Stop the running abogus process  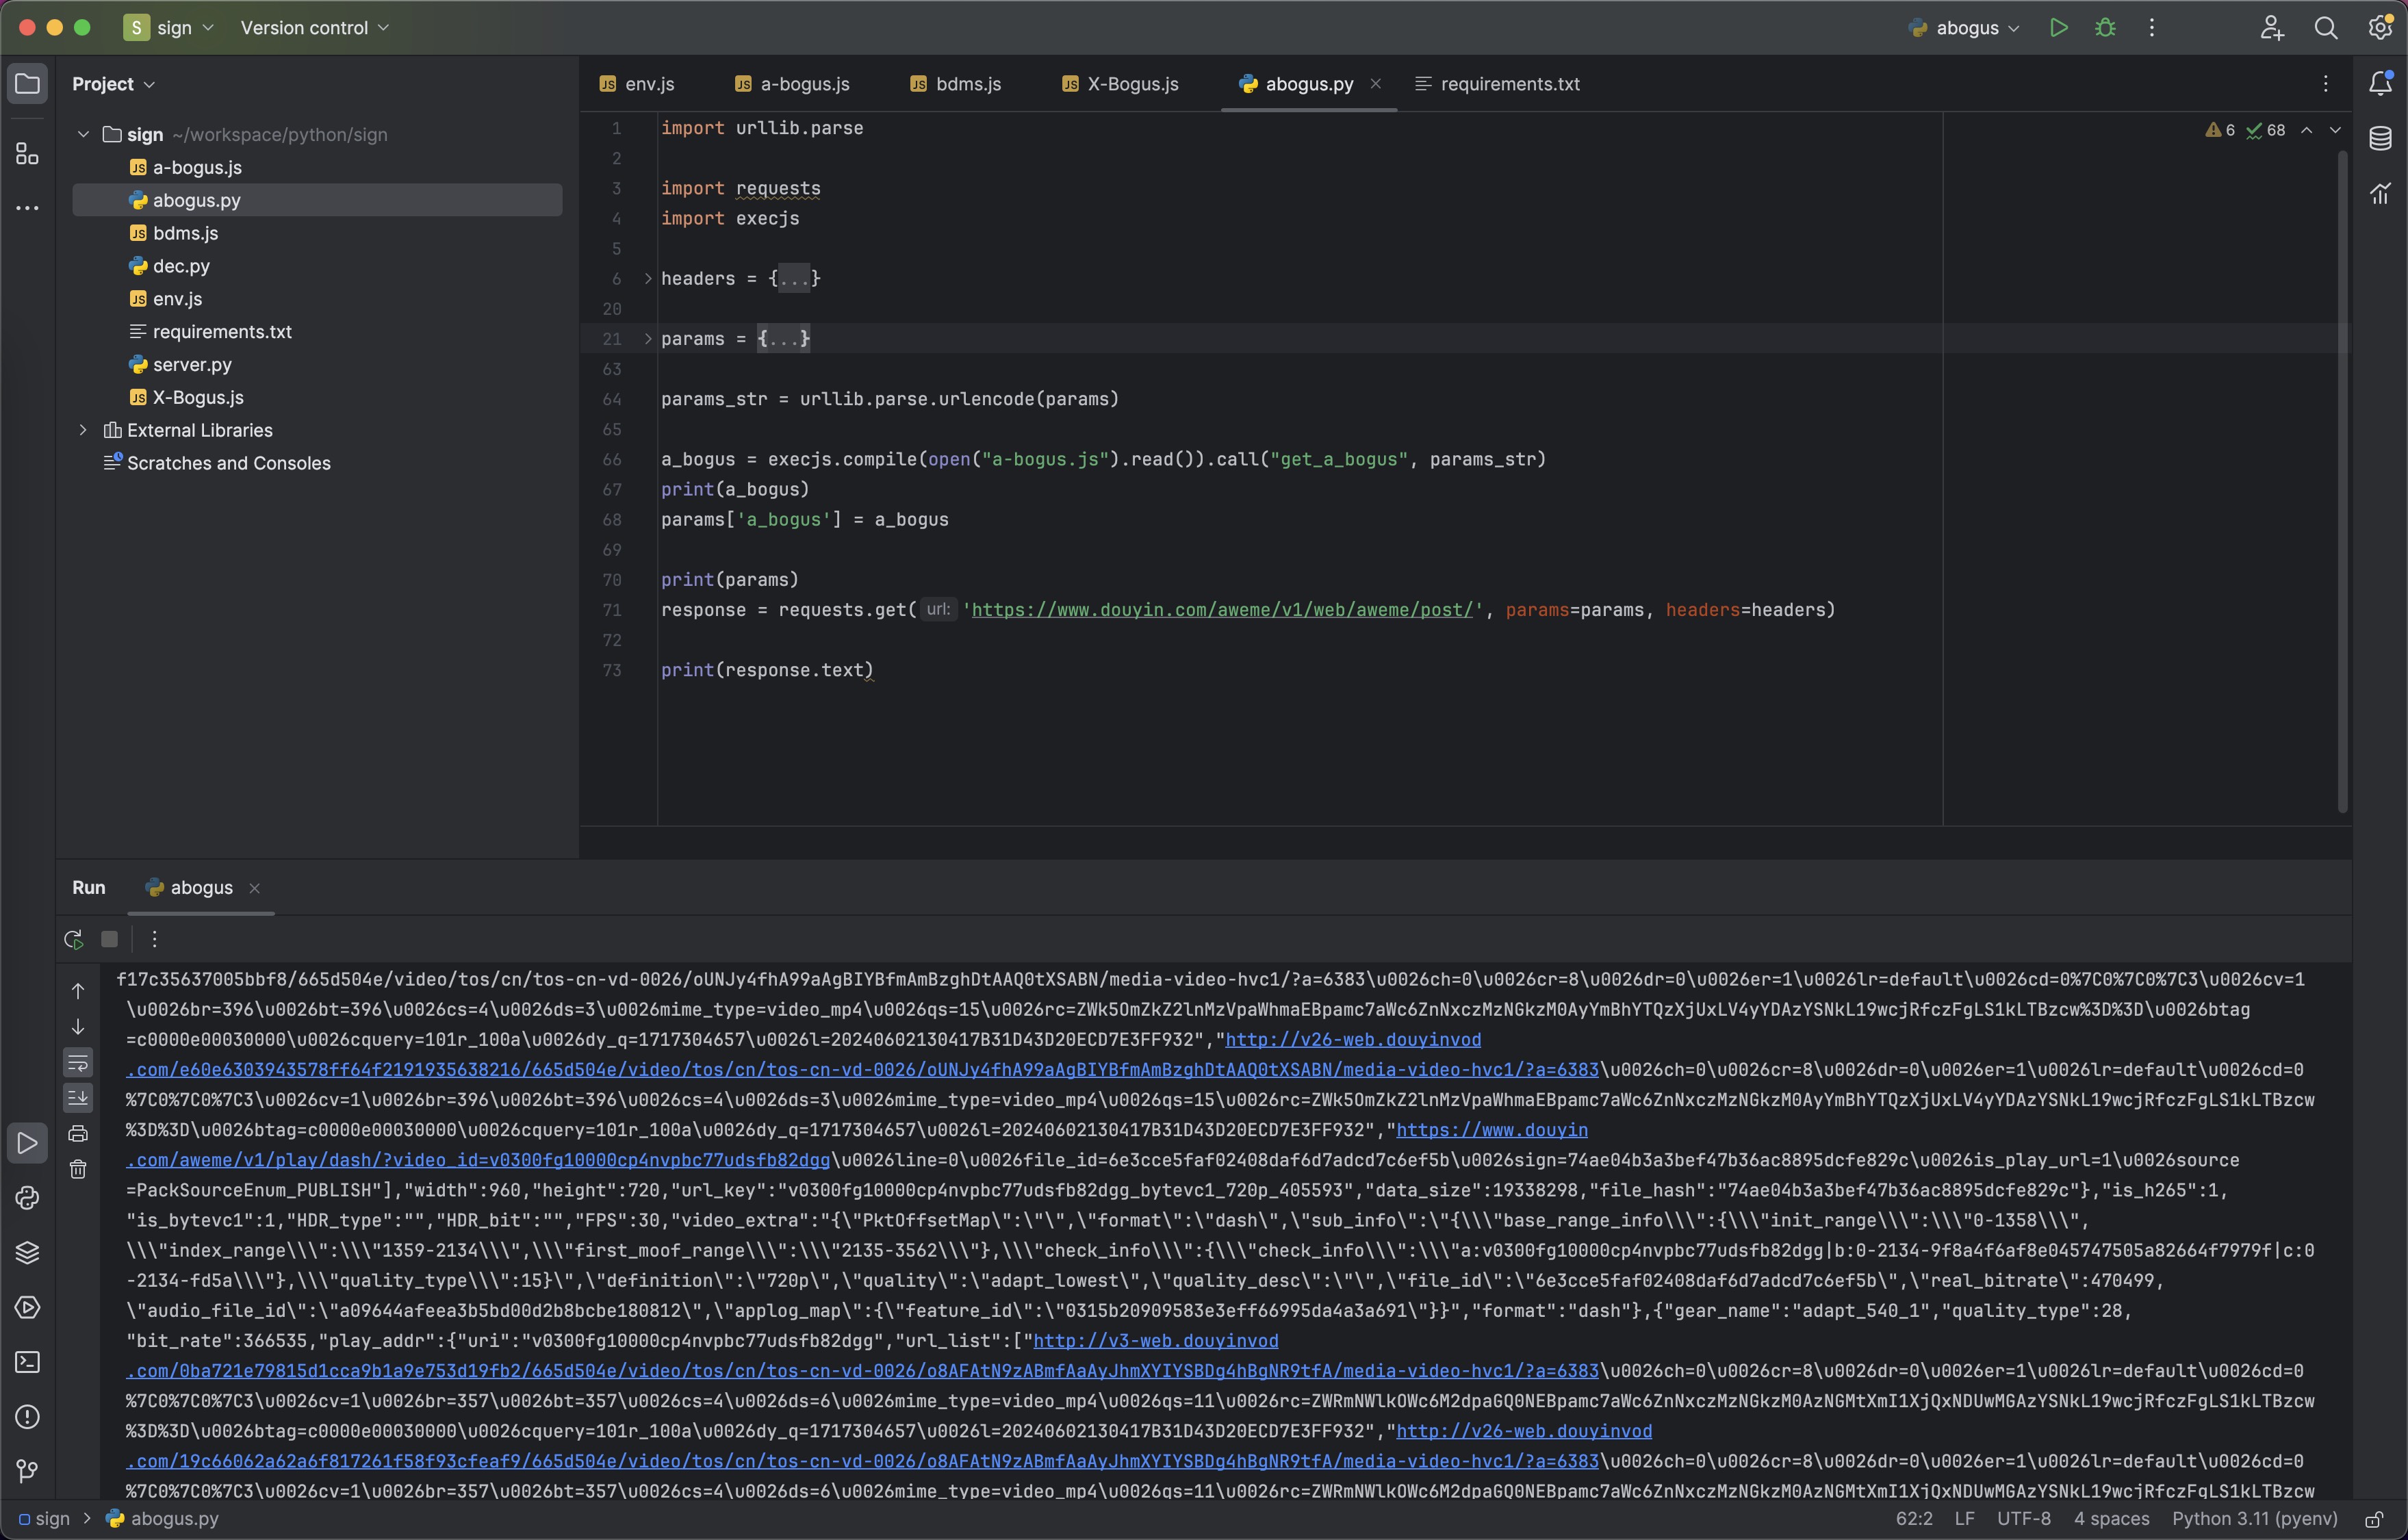pyautogui.click(x=110, y=939)
